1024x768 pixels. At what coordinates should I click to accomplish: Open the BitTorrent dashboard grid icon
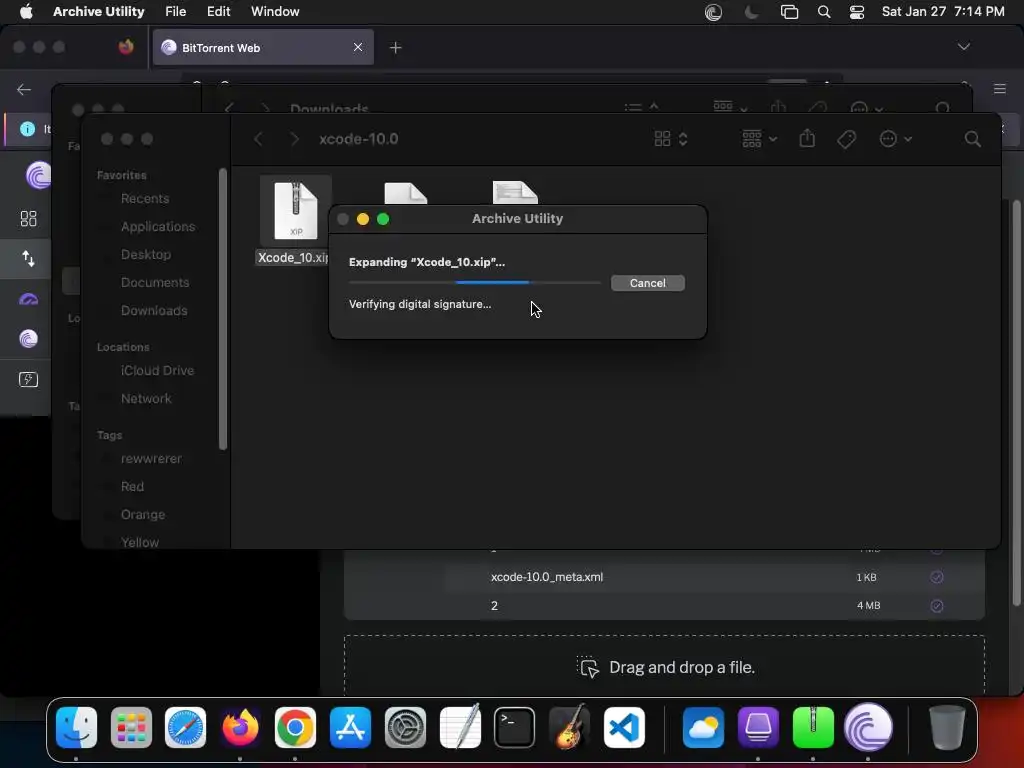click(28, 219)
